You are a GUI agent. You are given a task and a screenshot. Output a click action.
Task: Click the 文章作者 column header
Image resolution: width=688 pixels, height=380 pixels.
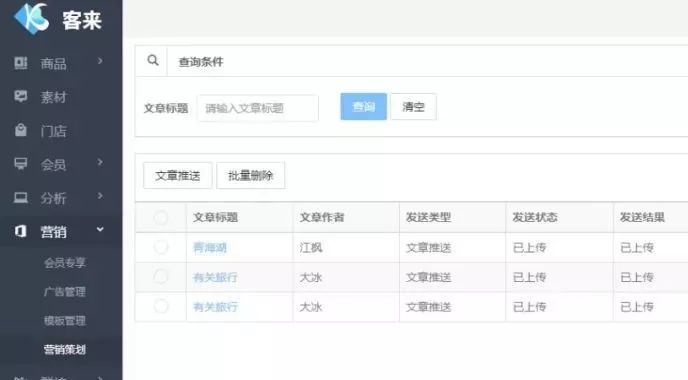click(x=322, y=217)
